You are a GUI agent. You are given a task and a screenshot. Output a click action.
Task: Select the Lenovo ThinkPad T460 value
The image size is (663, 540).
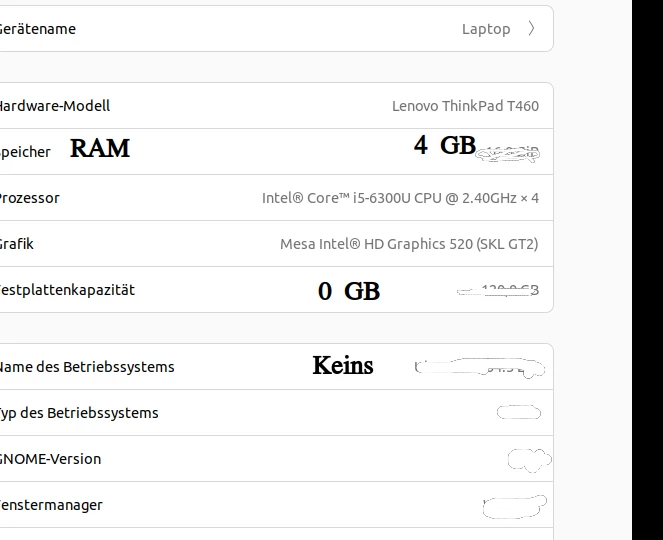pyautogui.click(x=465, y=106)
